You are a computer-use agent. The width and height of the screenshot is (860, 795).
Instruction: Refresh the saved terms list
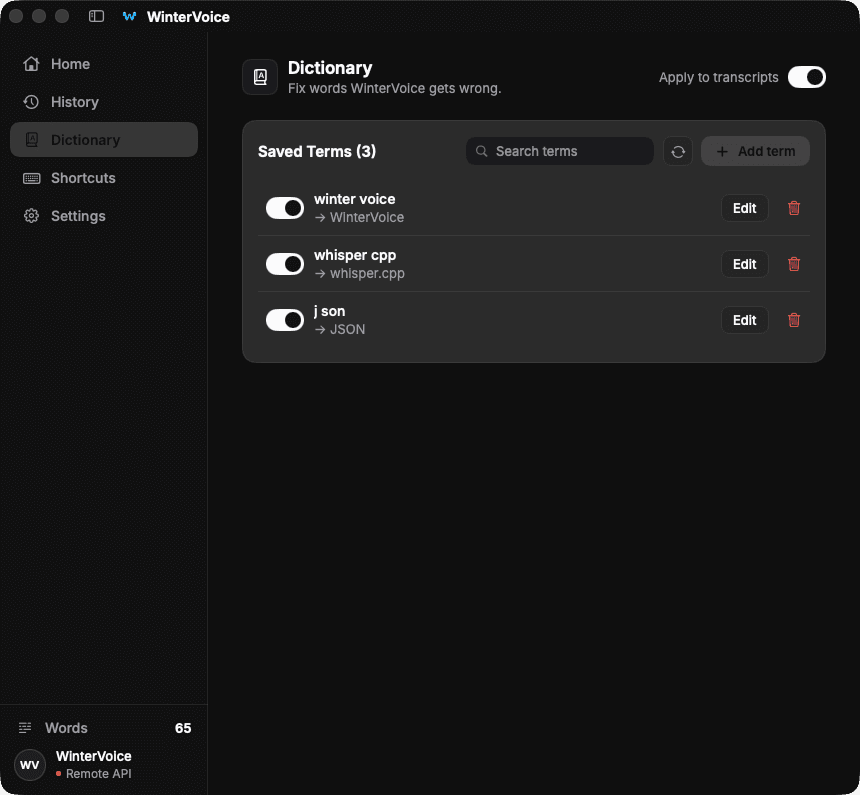coord(678,151)
